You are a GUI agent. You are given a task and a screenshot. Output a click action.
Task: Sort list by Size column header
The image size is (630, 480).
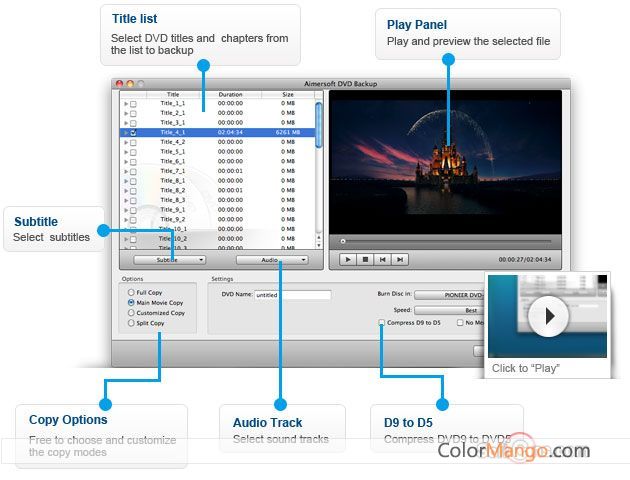287,94
